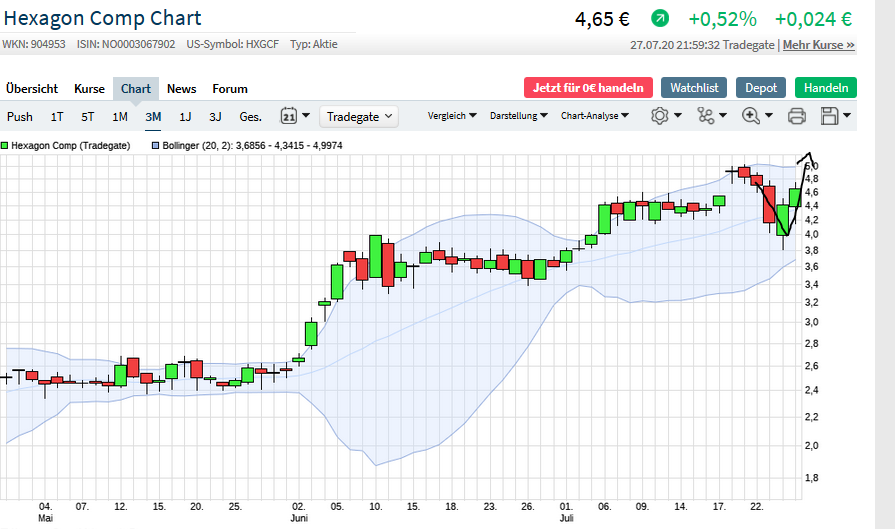
Task: Open the News tab
Action: (x=182, y=89)
